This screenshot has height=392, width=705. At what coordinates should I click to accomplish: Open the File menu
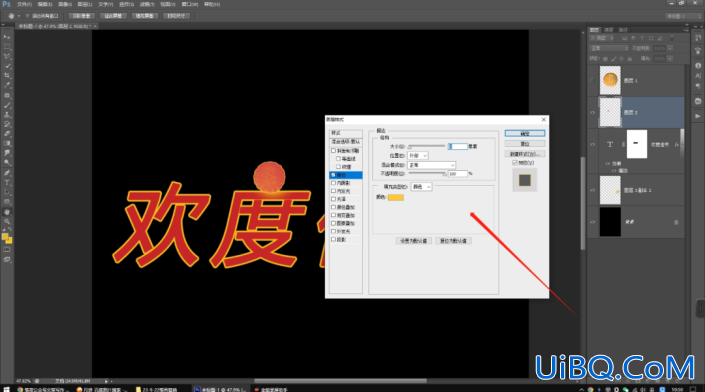click(24, 4)
